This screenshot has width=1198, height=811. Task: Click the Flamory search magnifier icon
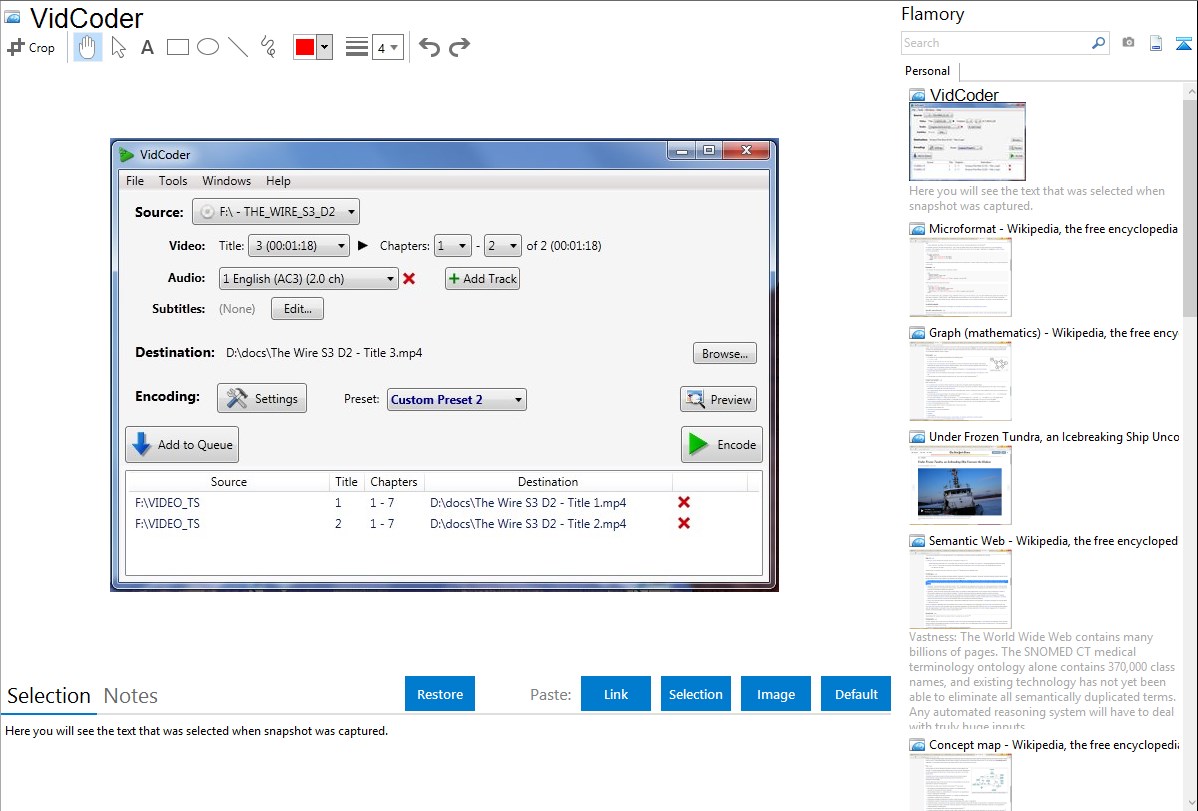(x=1098, y=43)
